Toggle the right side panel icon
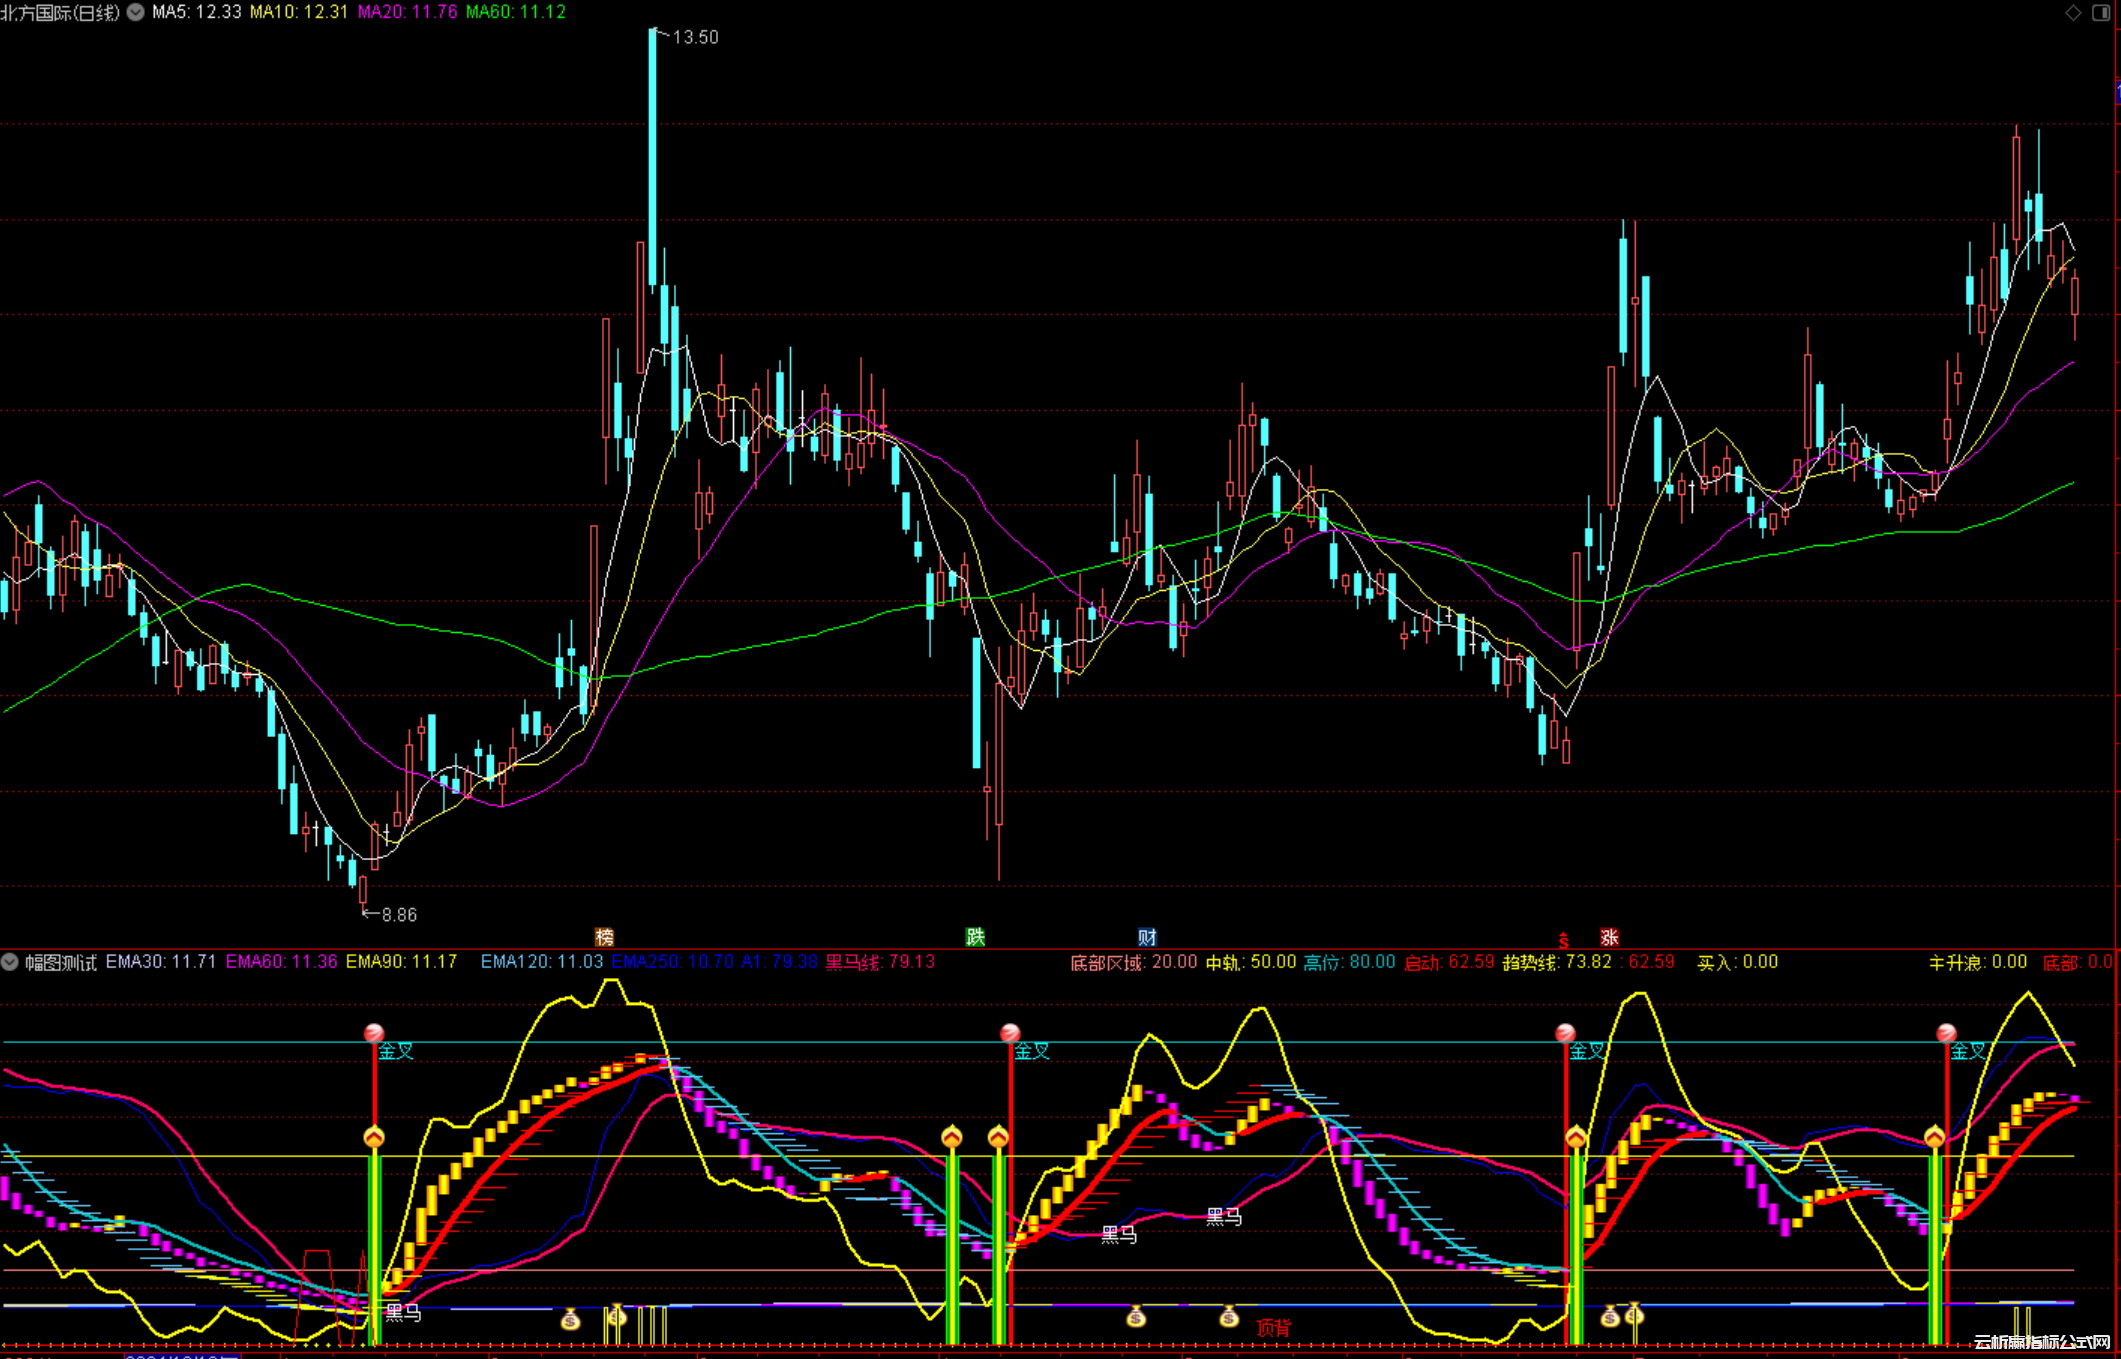This screenshot has width=2121, height=1359. point(2101,12)
